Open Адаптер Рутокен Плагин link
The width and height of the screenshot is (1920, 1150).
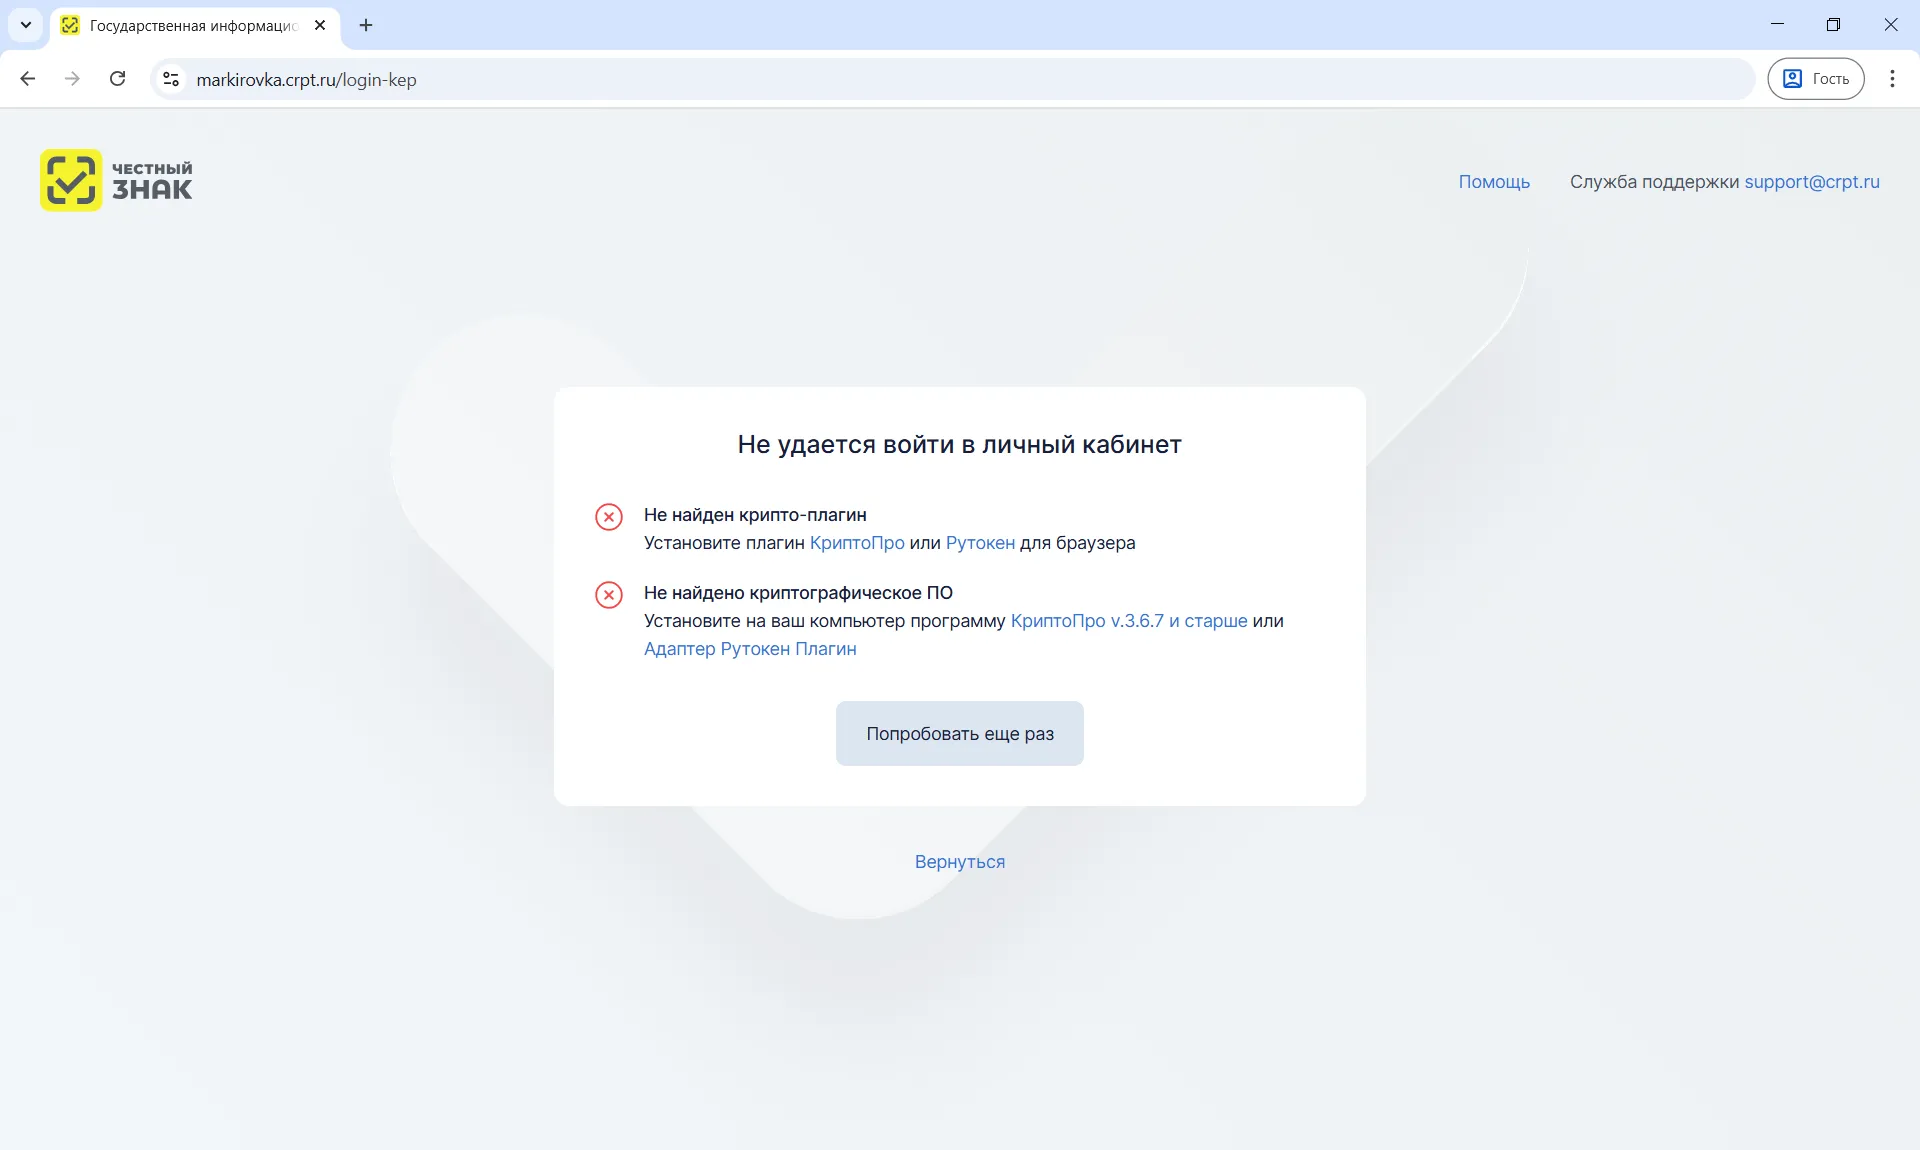coord(750,649)
